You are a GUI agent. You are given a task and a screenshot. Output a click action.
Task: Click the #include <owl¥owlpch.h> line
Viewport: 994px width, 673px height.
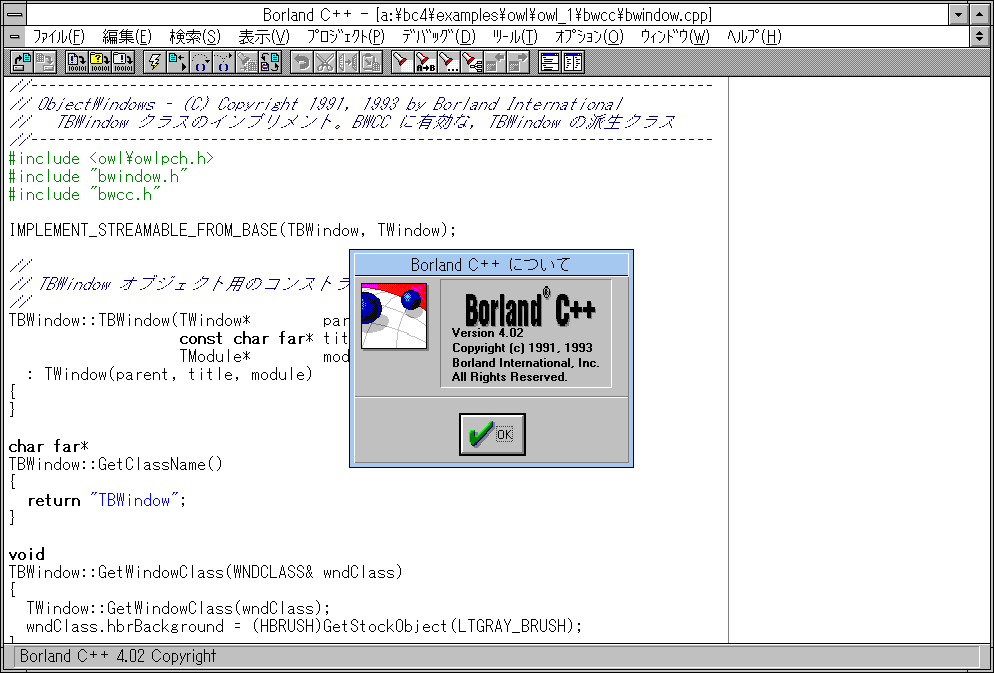(x=112, y=158)
